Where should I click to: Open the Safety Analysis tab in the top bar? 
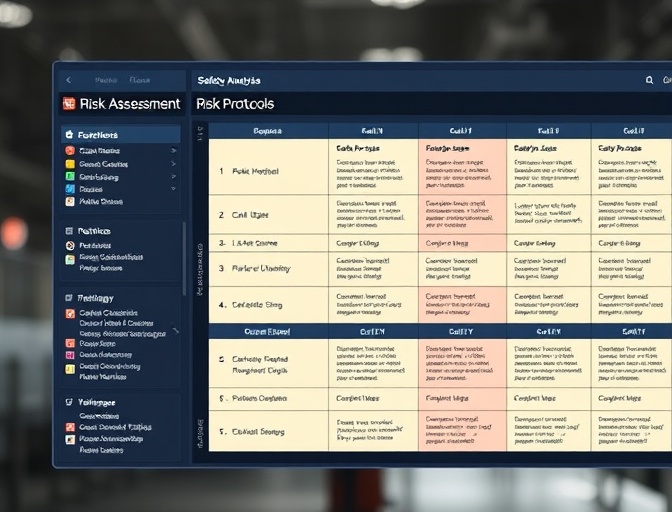229,81
